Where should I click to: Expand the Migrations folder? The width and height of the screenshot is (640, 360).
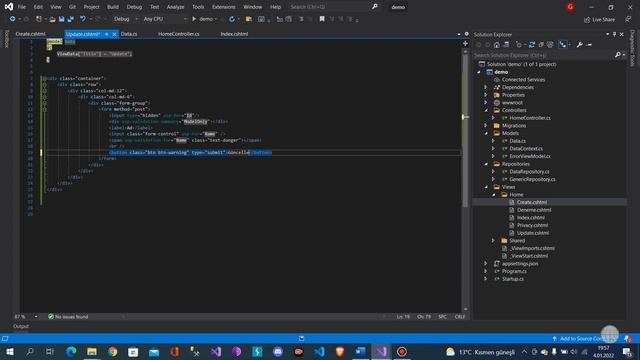click(x=486, y=126)
